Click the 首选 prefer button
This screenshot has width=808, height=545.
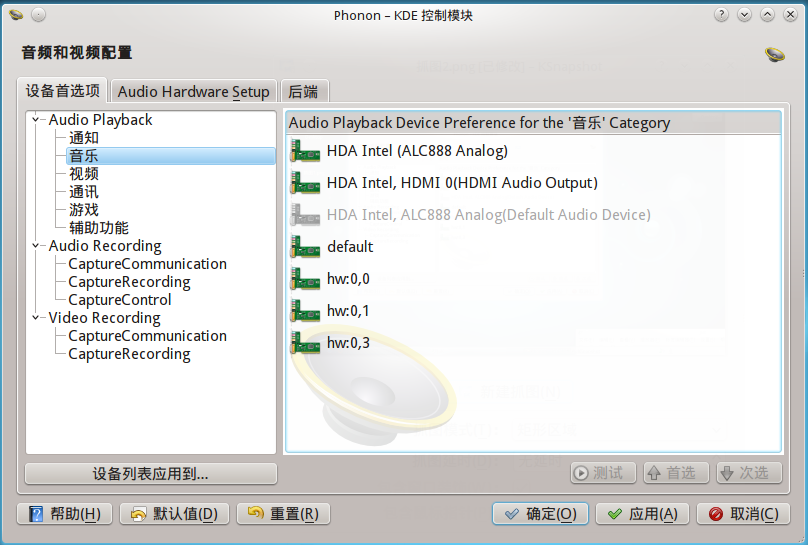pyautogui.click(x=676, y=473)
